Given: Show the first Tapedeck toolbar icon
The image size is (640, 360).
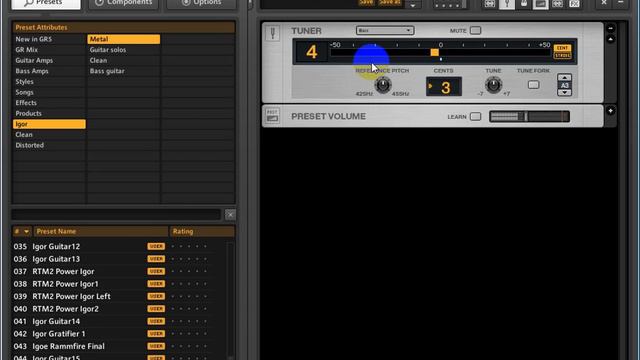Looking at the screenshot, I should coord(490,4).
